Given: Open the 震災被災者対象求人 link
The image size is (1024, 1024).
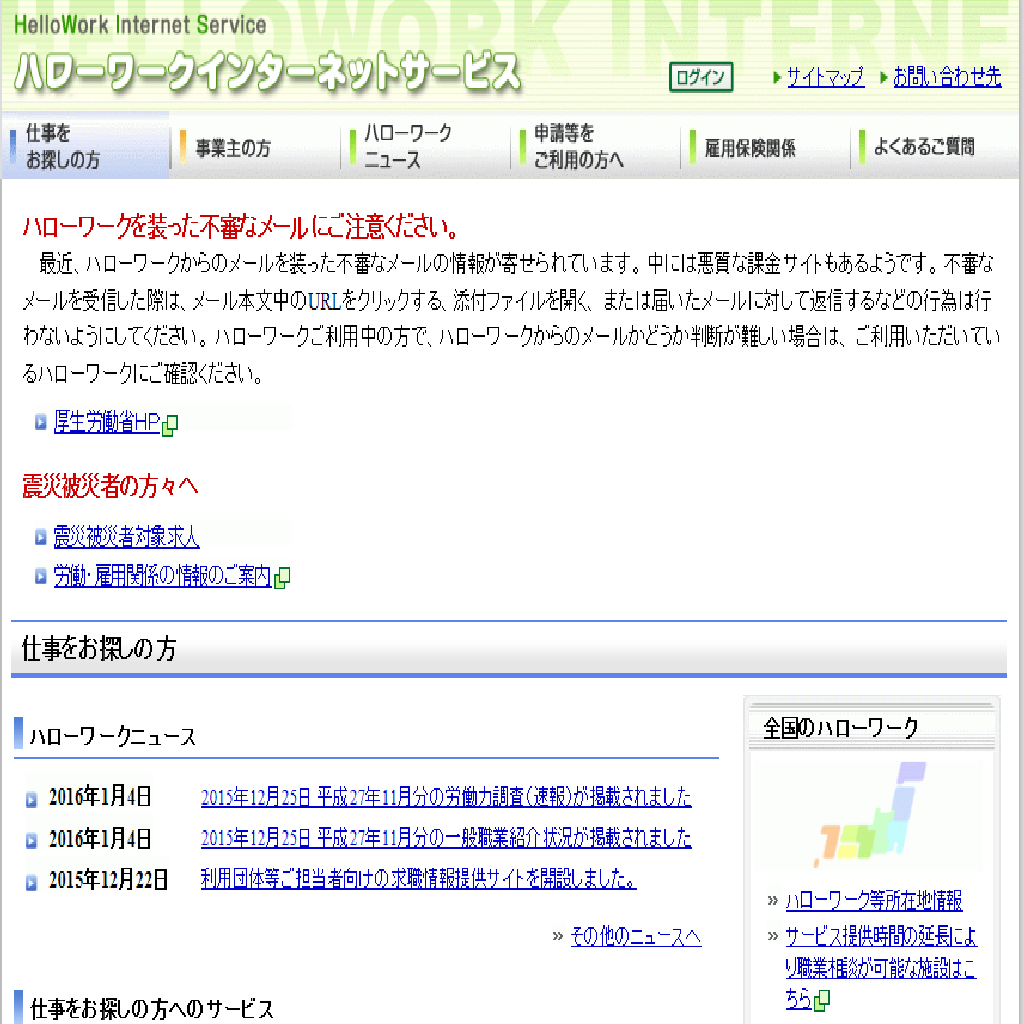Looking at the screenshot, I should (x=126, y=537).
